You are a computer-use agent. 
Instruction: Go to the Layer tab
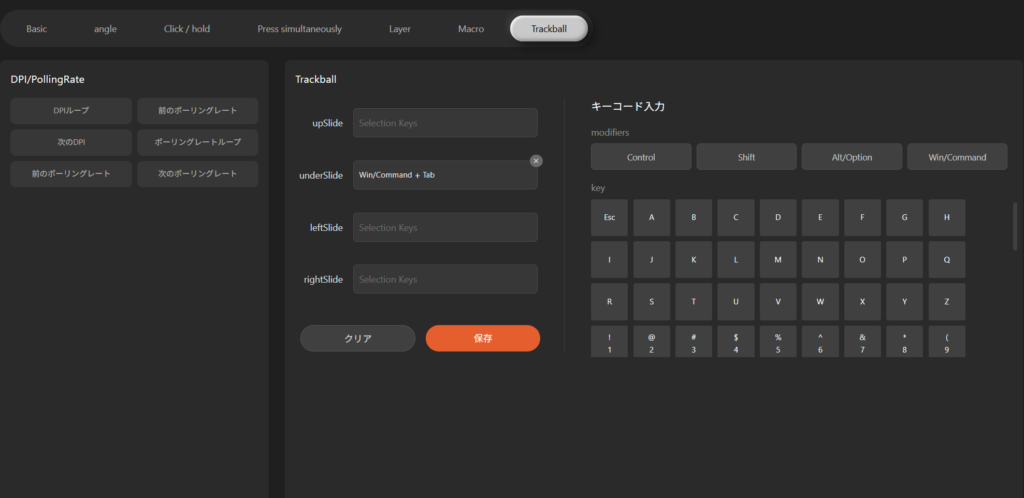pyautogui.click(x=400, y=29)
